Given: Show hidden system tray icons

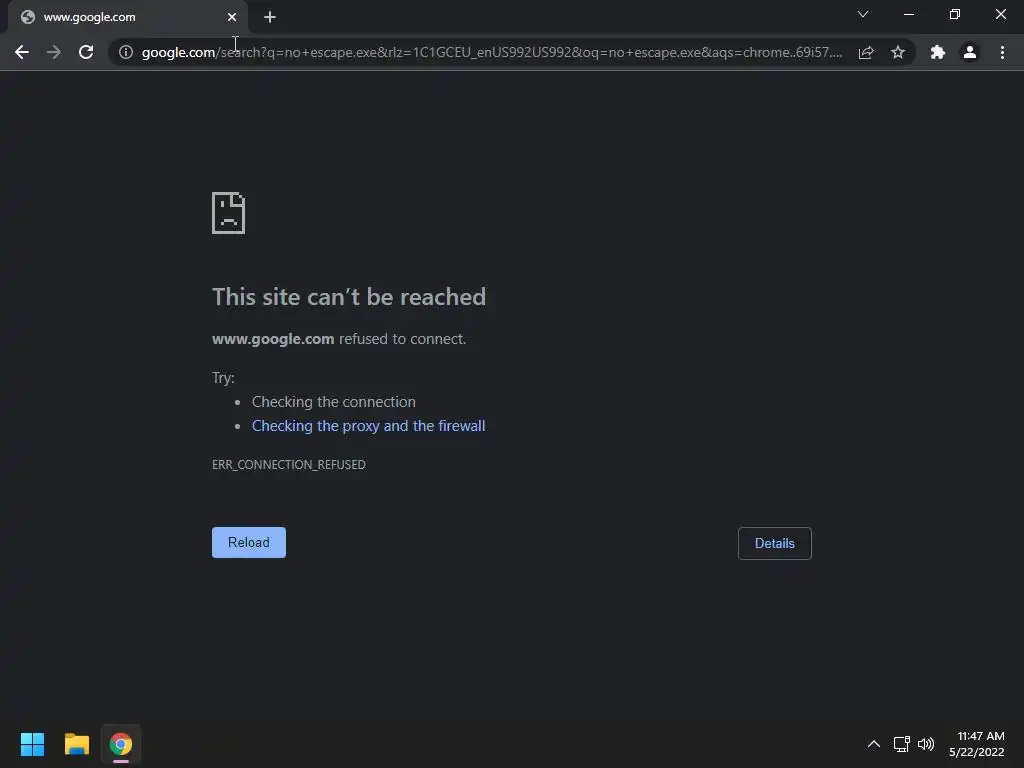Looking at the screenshot, I should tap(874, 744).
